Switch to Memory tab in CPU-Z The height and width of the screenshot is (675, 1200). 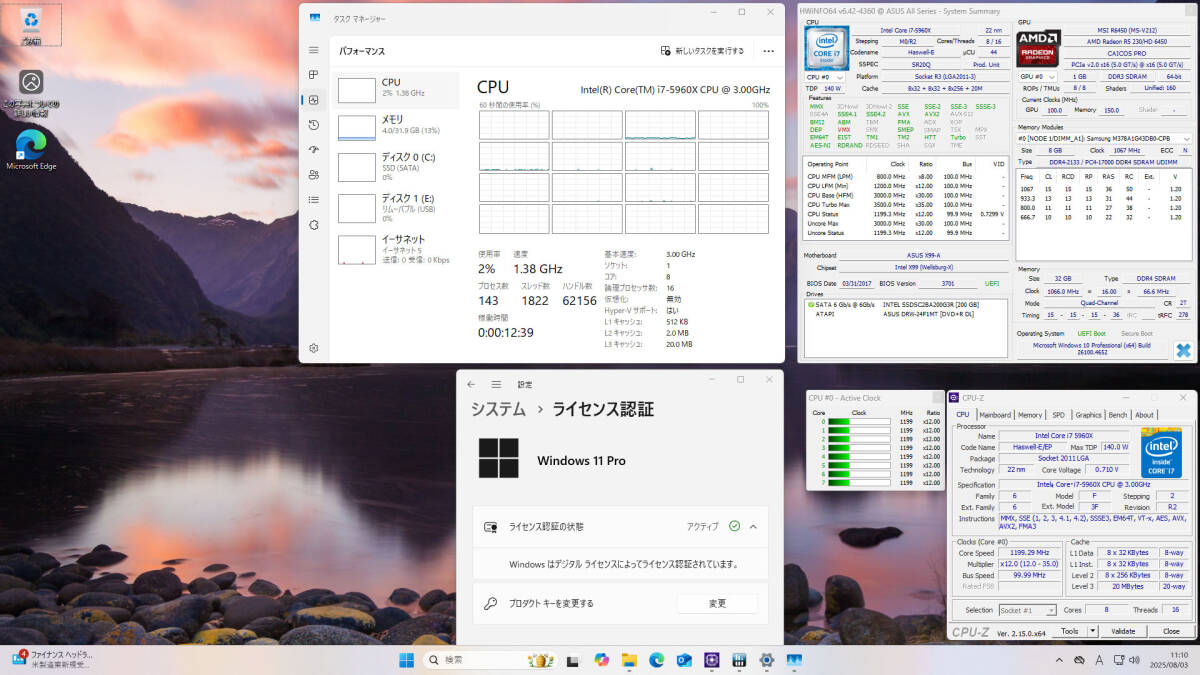pos(1029,415)
